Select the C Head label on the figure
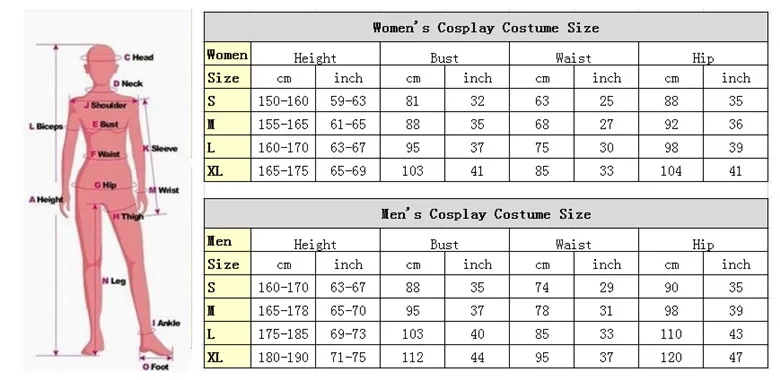780x380 pixels. [x=139, y=58]
